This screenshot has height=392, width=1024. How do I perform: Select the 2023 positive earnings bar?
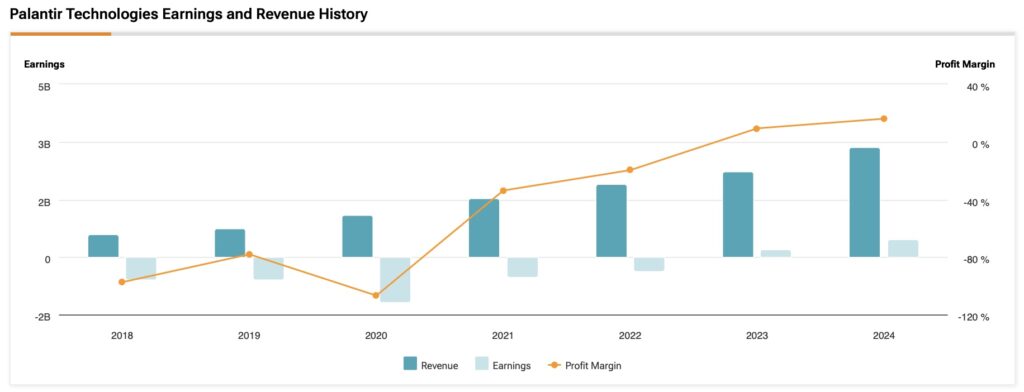tap(776, 253)
